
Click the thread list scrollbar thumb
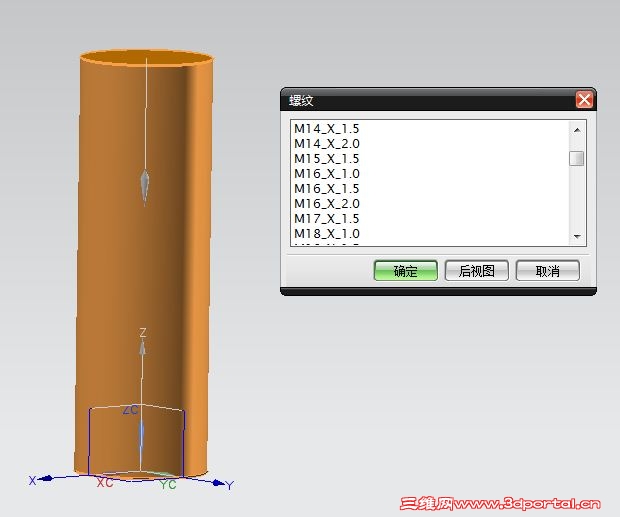(x=577, y=158)
